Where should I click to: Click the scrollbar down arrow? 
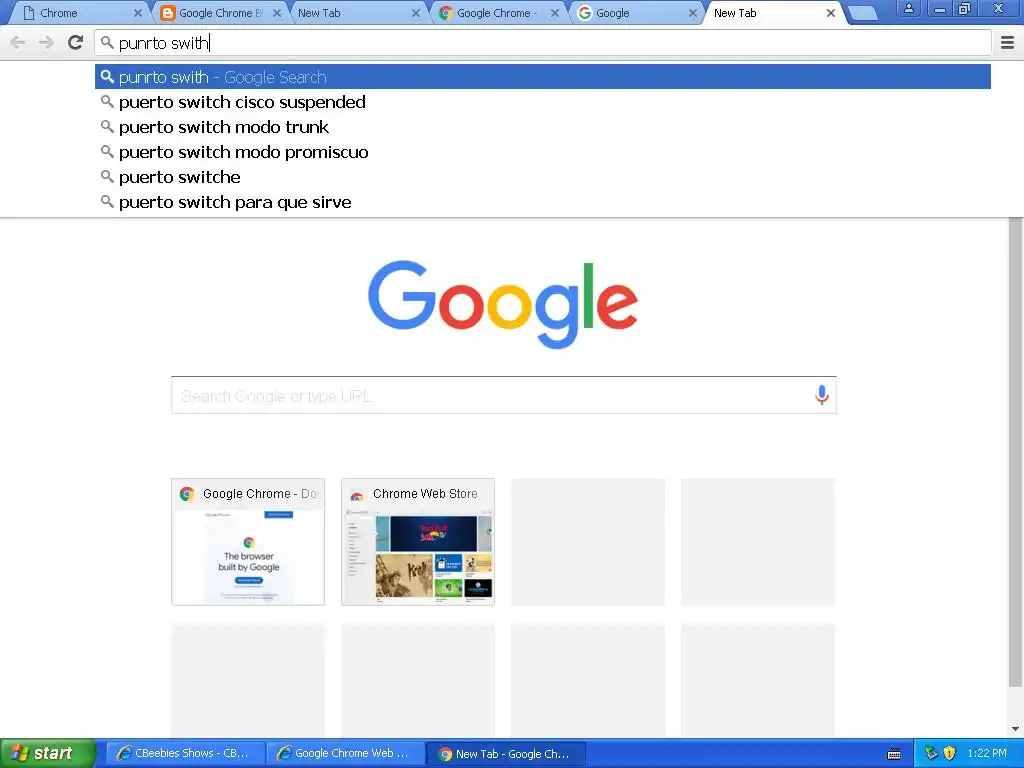tap(1016, 729)
